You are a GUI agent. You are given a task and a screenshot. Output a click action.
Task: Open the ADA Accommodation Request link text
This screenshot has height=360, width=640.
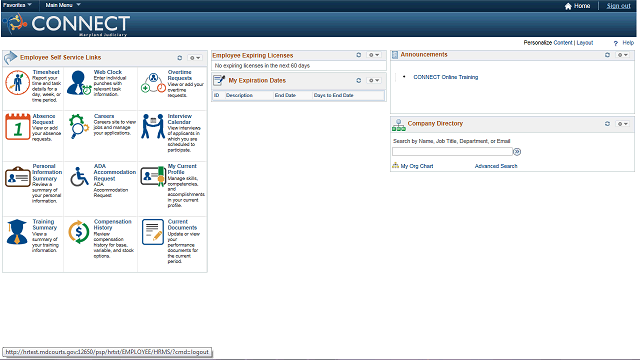point(115,172)
